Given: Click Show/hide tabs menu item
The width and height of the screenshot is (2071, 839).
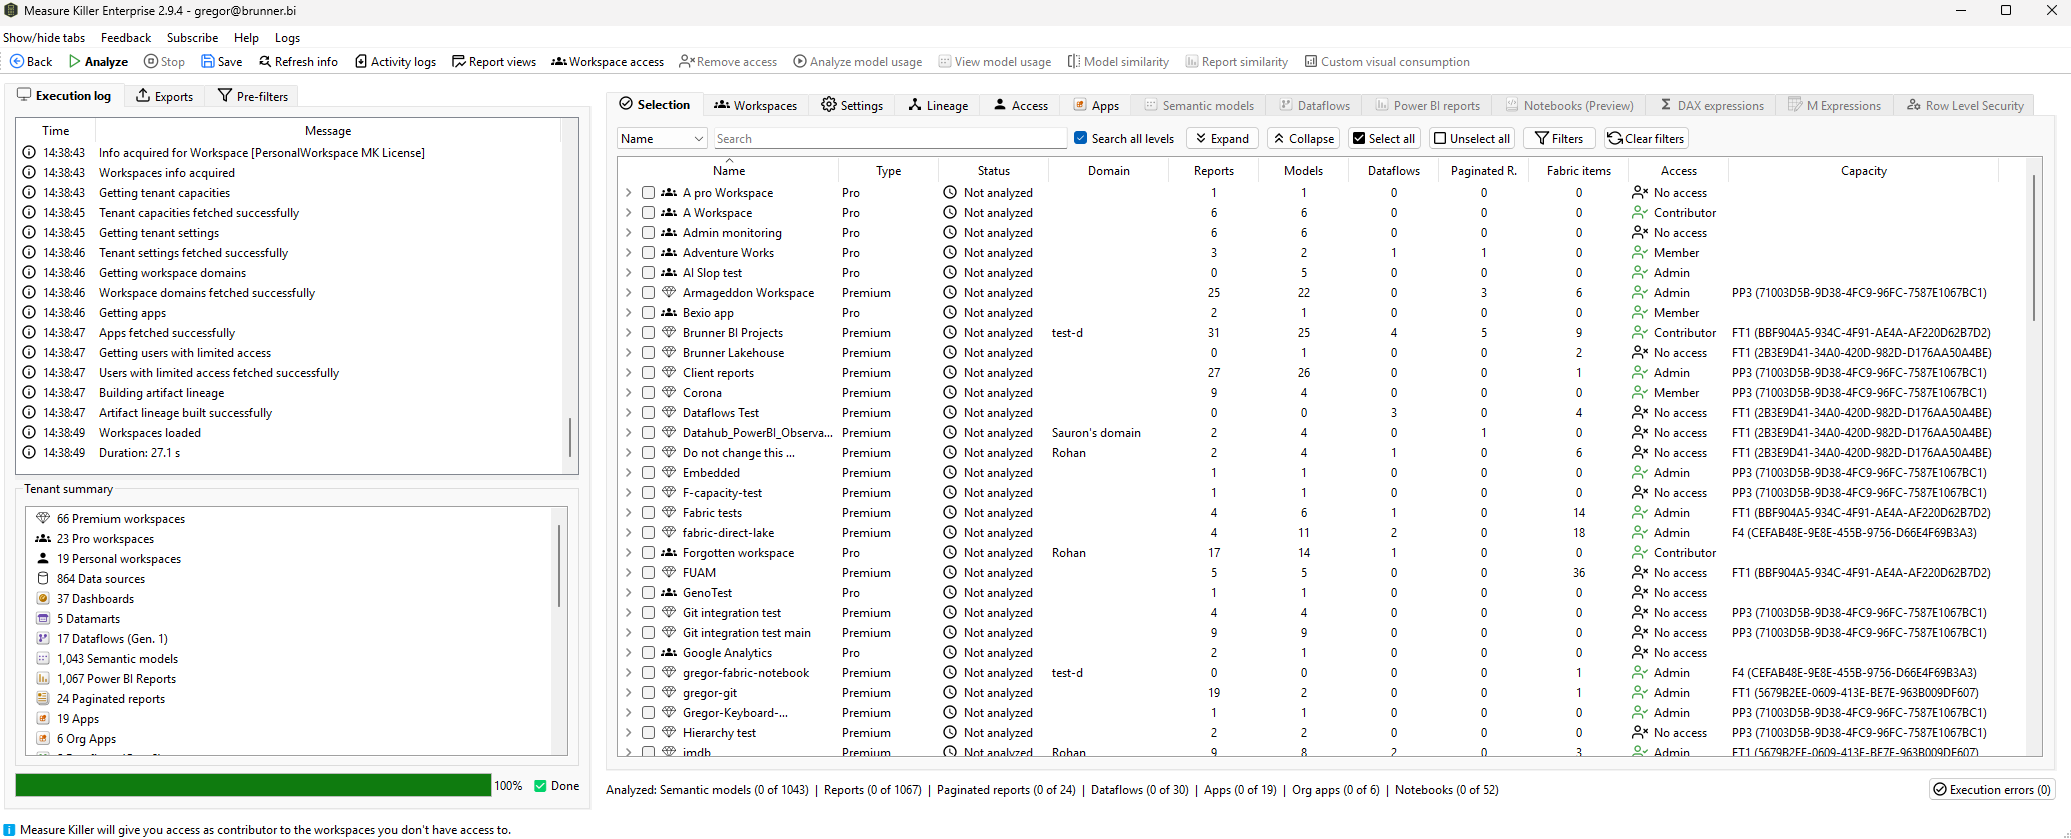Looking at the screenshot, I should pyautogui.click(x=44, y=37).
